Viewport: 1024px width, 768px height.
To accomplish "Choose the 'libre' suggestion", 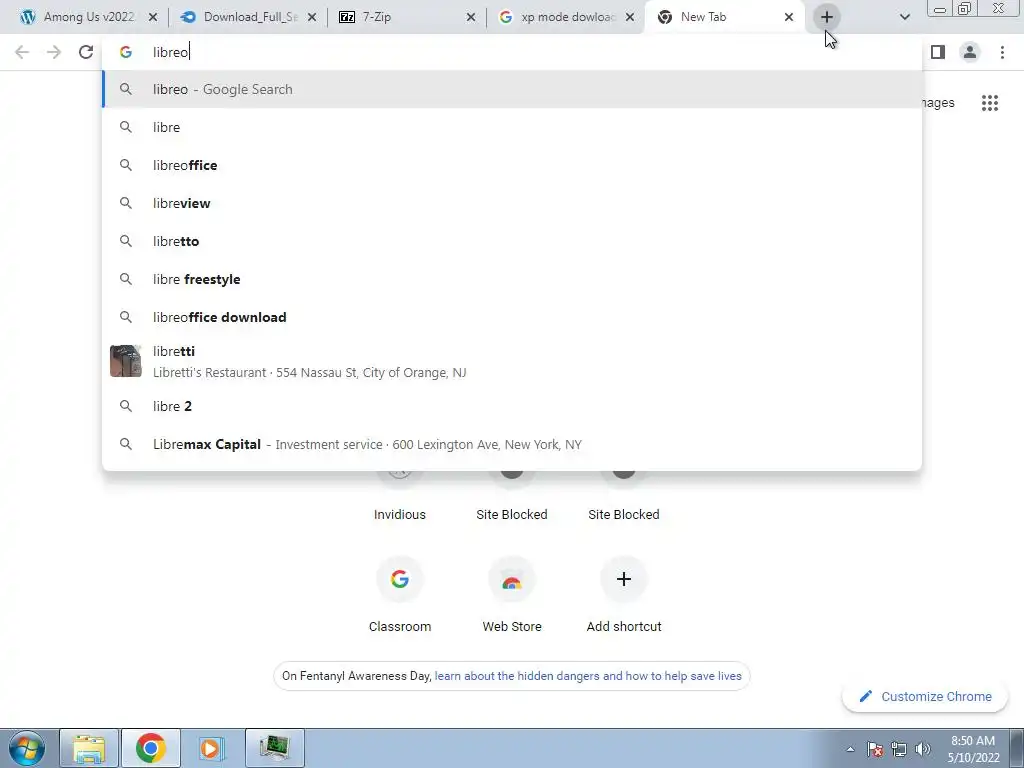I will pos(512,127).
